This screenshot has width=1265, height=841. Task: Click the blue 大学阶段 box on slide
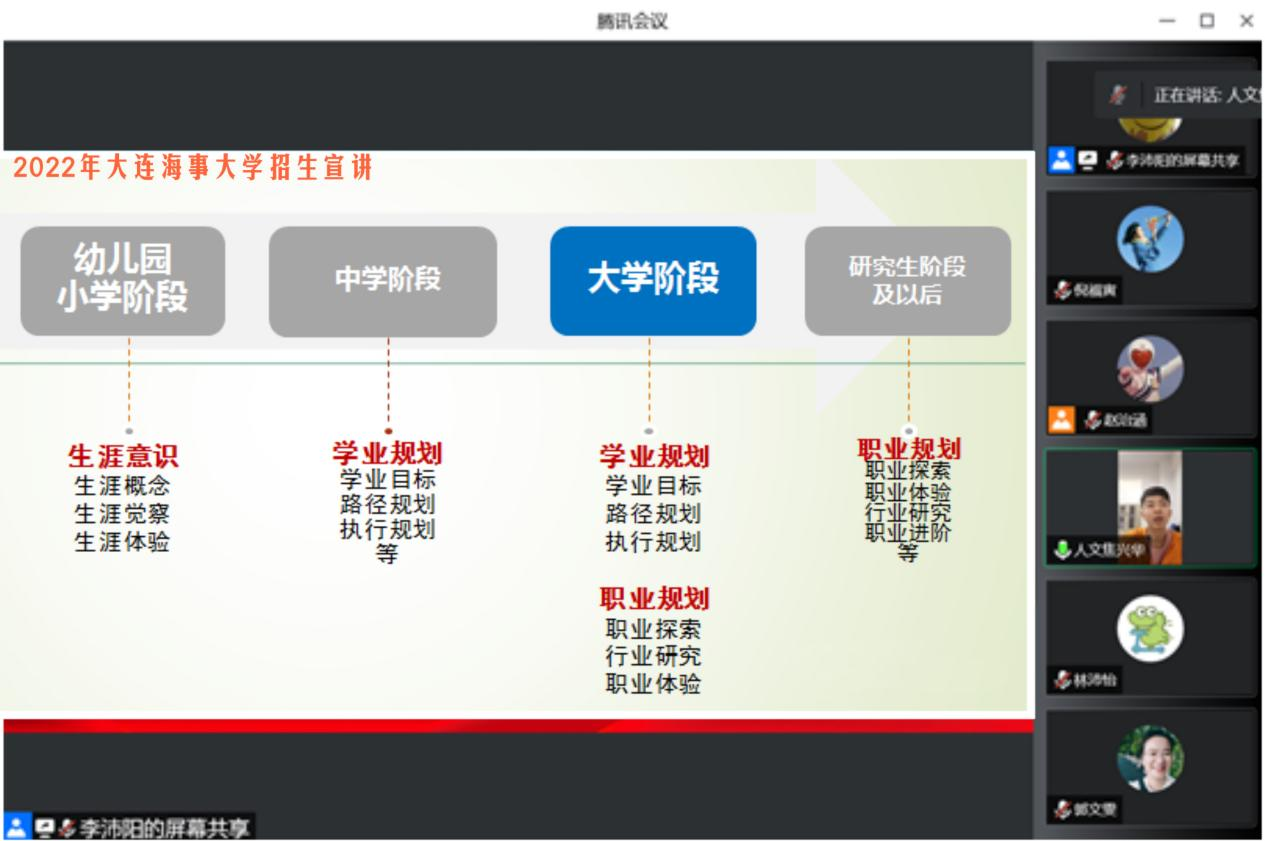pos(653,281)
